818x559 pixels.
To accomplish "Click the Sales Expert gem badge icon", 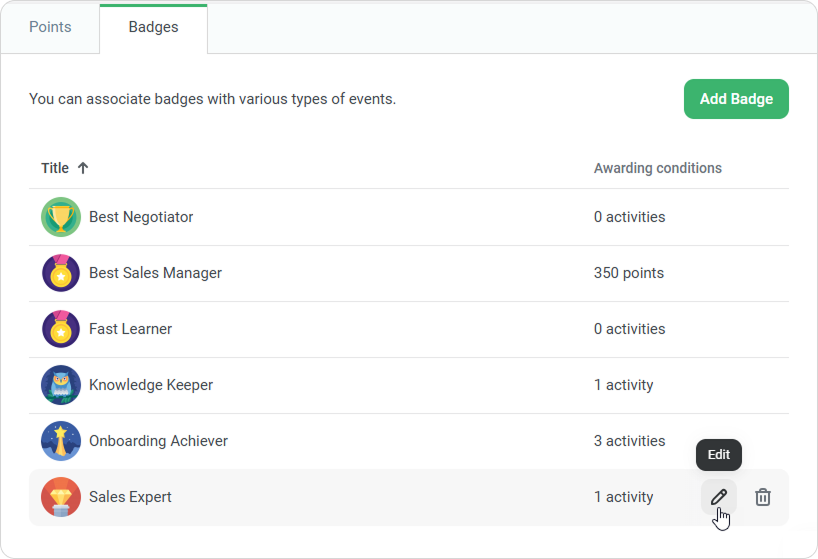I will click(x=61, y=497).
